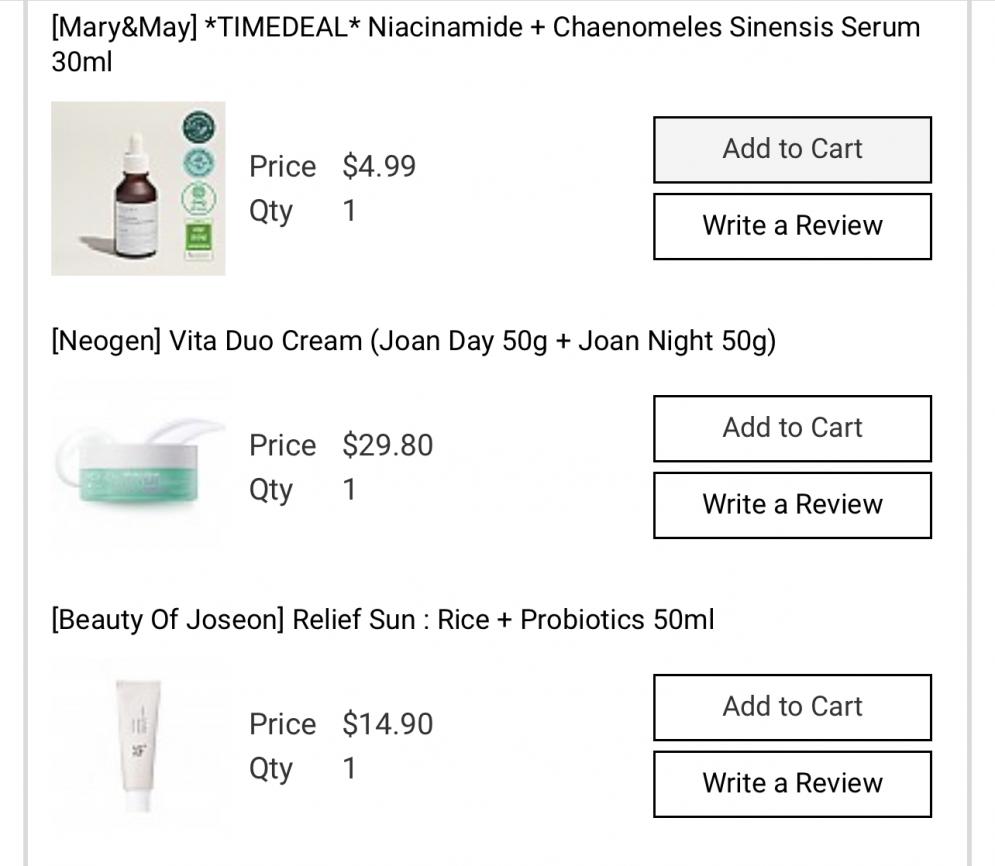Add the Mary&May Niacinamide Serum to cart

(792, 150)
